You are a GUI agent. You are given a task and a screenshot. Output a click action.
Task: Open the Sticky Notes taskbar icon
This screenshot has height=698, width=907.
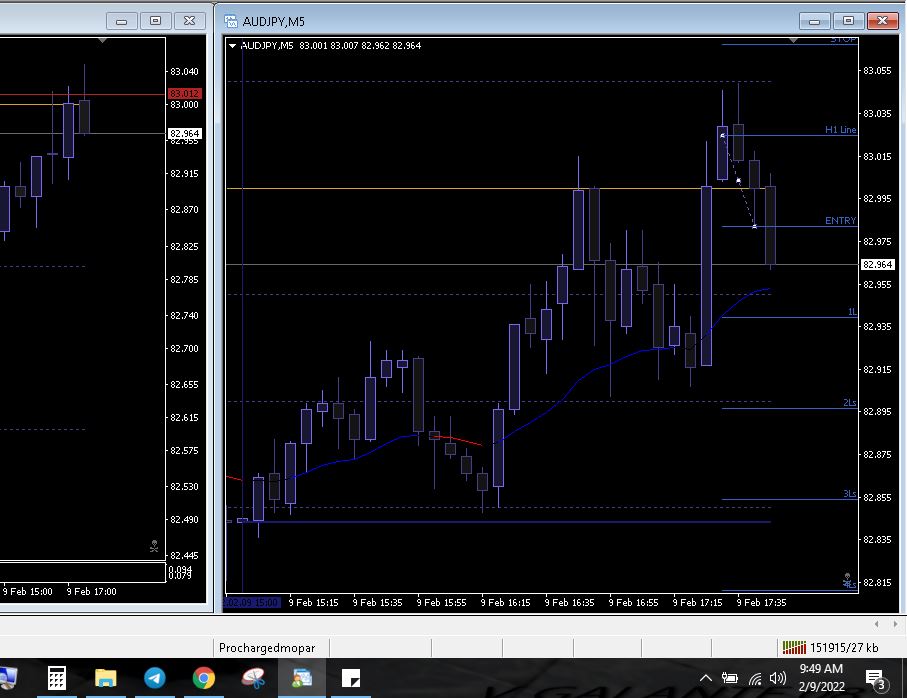(351, 679)
